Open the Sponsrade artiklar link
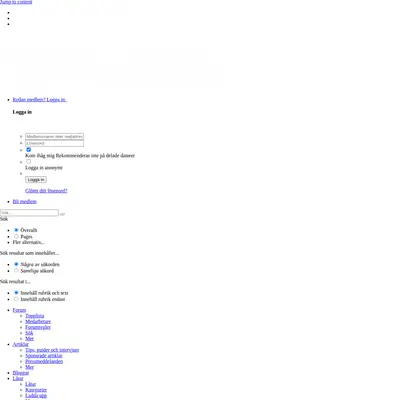The height and width of the screenshot is (400, 400). coord(44,356)
